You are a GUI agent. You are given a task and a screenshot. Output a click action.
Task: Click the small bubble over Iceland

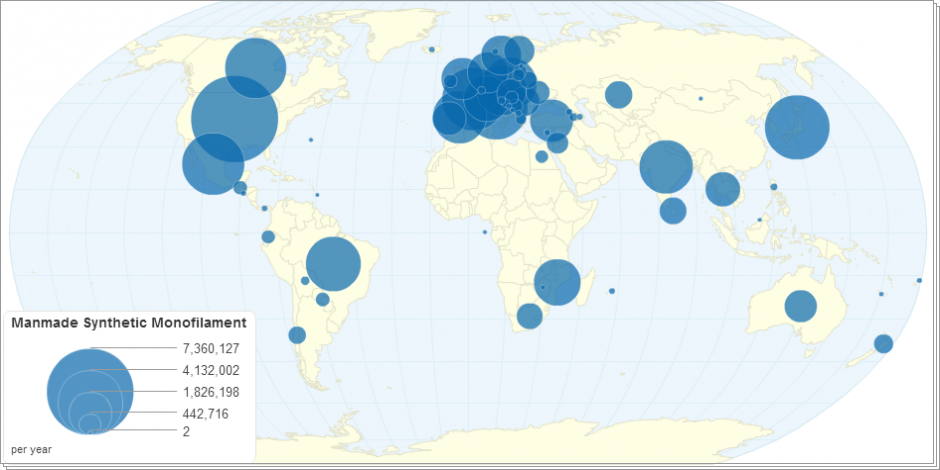click(431, 49)
